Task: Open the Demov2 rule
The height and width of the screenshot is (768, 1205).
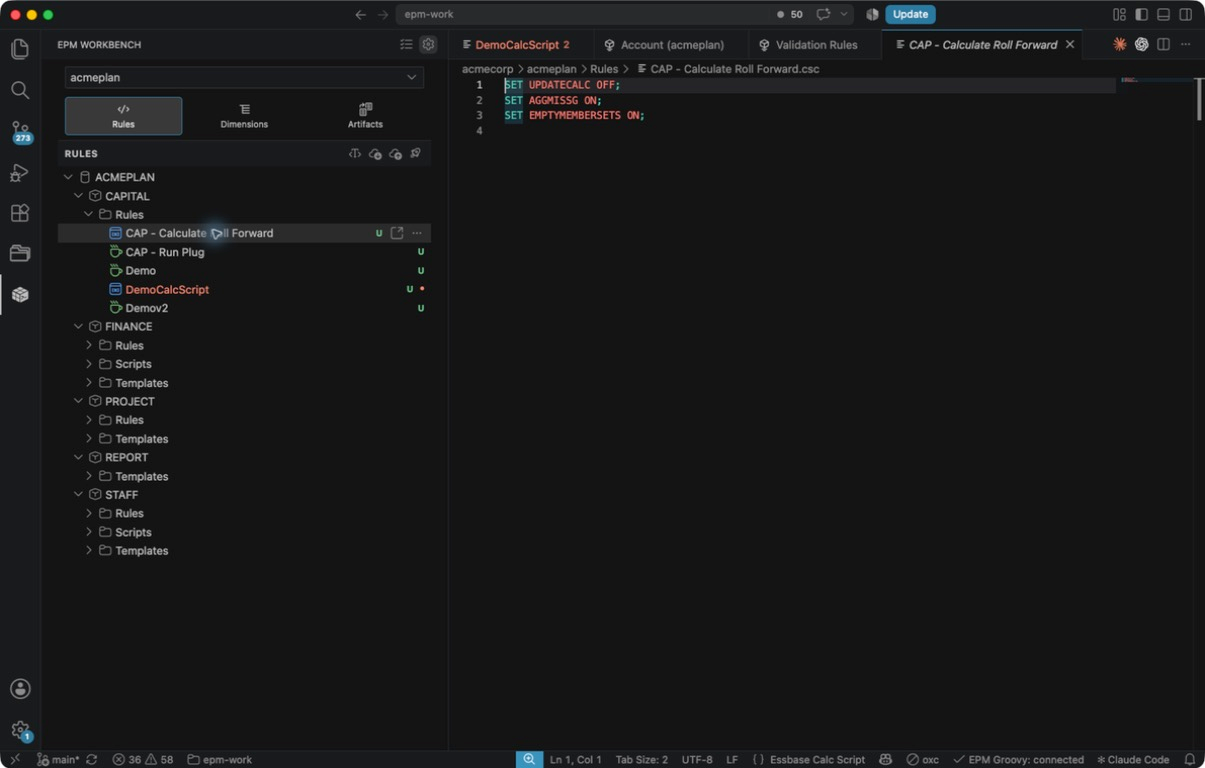Action: pyautogui.click(x=147, y=308)
